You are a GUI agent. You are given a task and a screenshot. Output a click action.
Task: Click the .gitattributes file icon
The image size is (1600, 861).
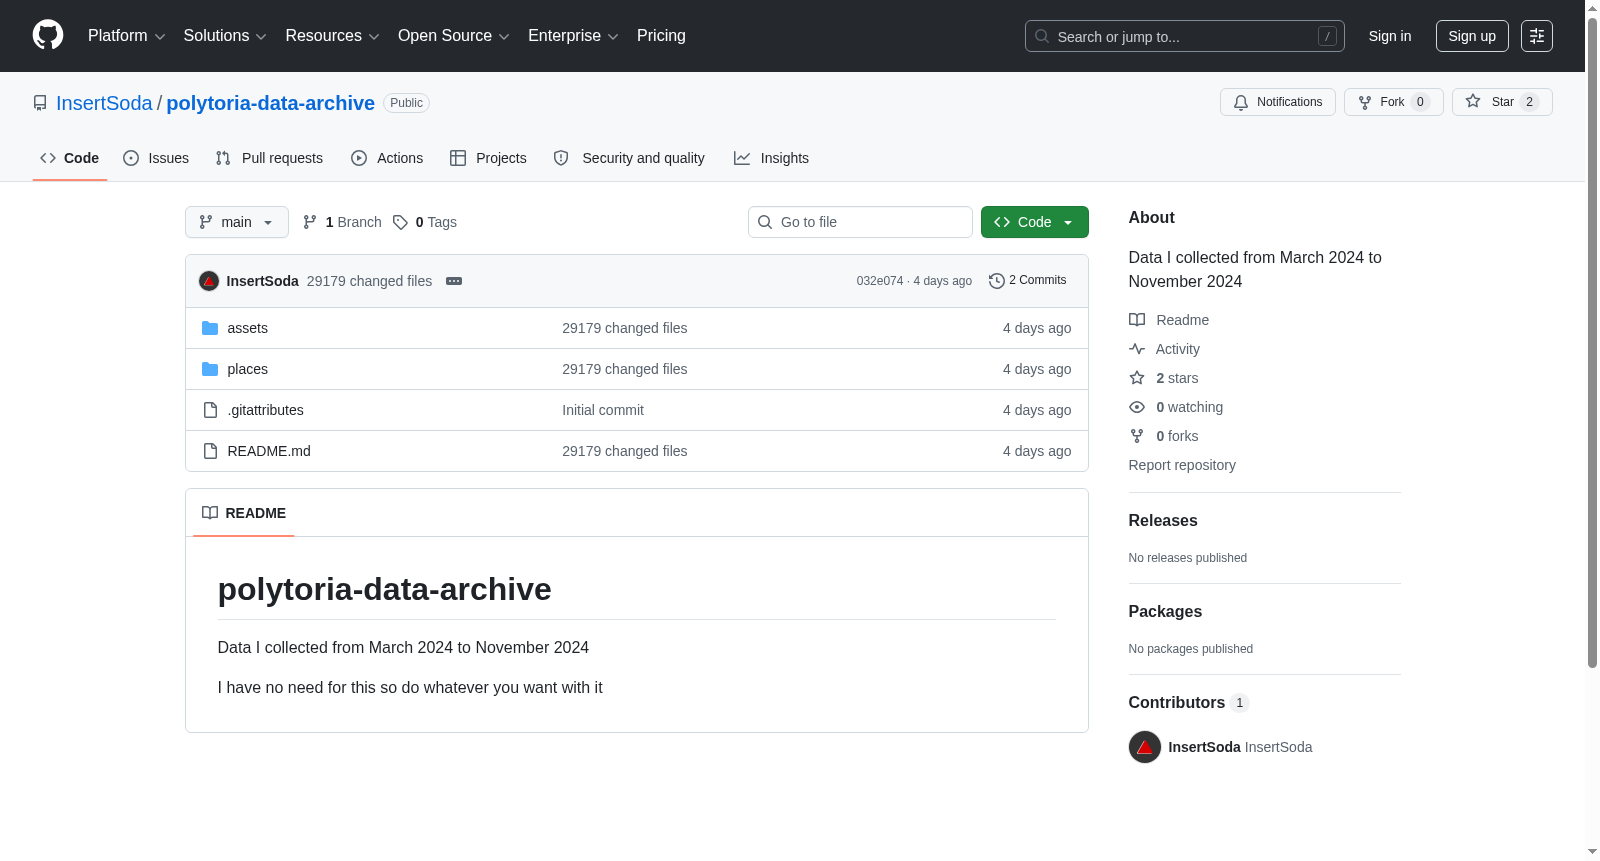[210, 410]
